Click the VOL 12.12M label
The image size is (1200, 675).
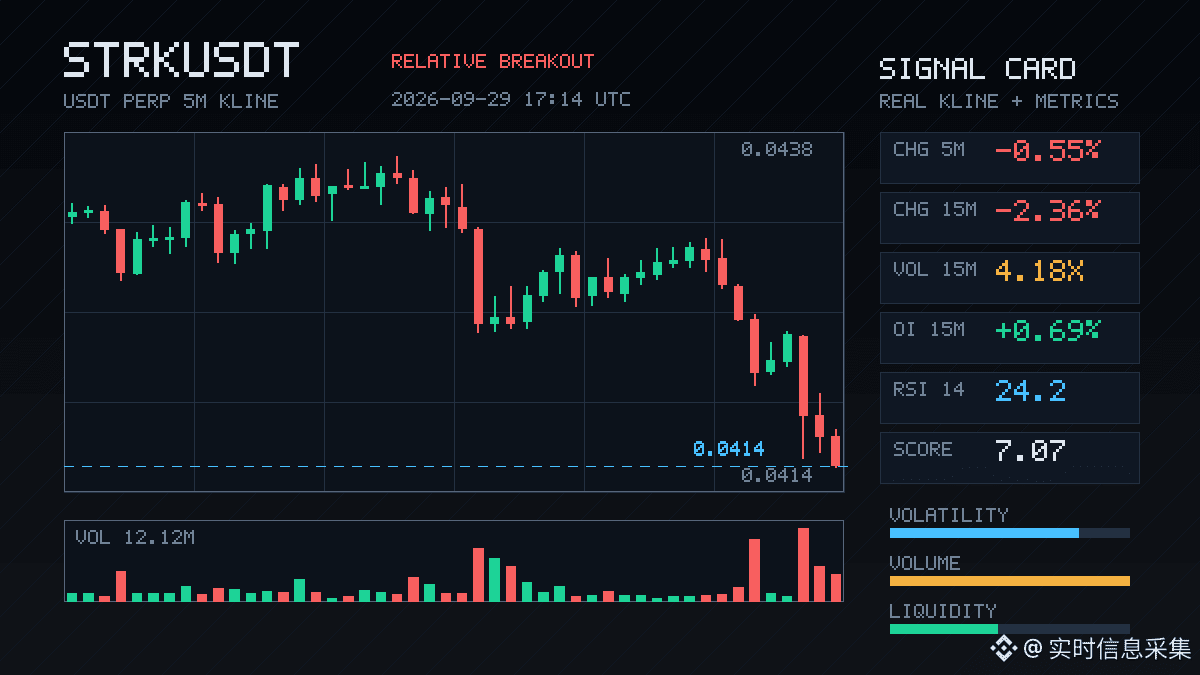[135, 538]
